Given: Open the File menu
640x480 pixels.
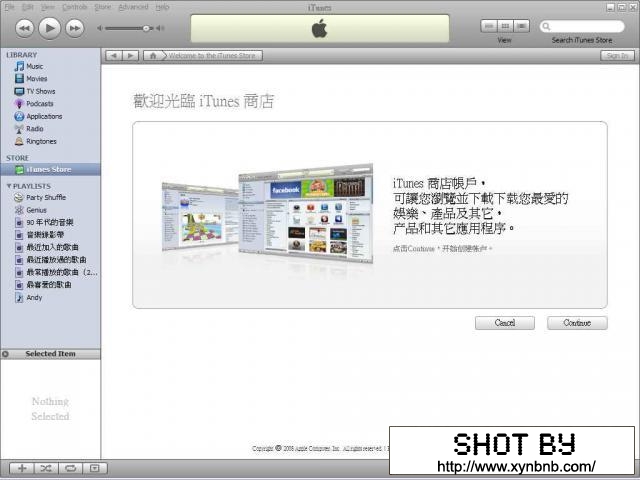Looking at the screenshot, I should (x=9, y=7).
